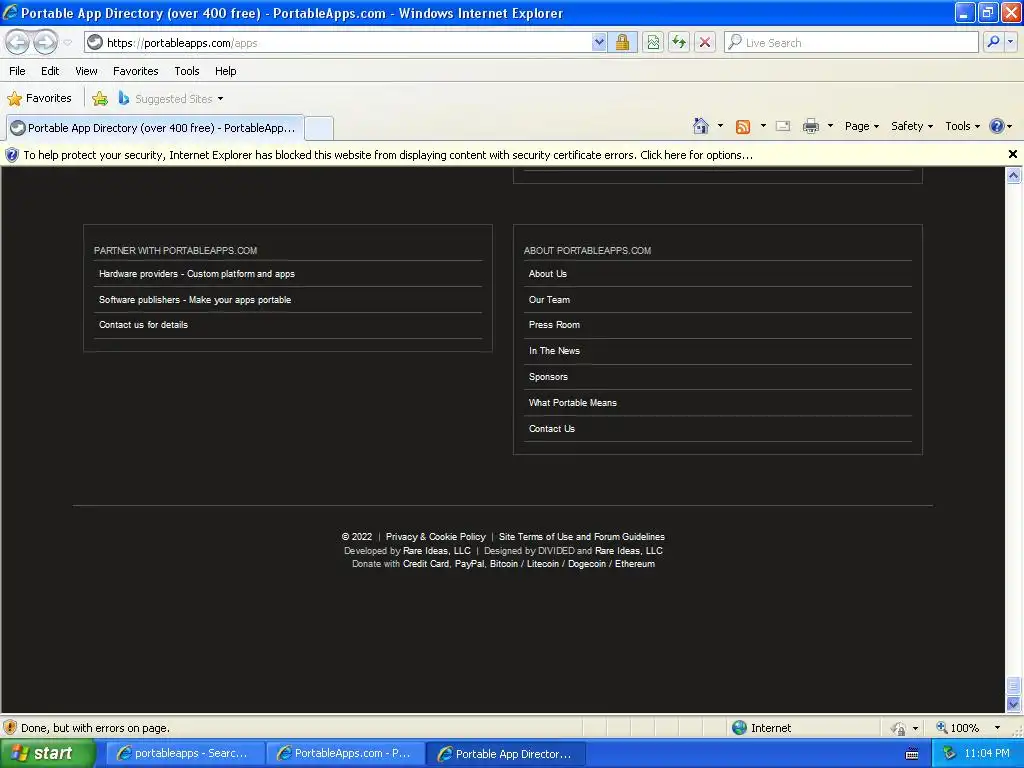Expand the address bar history dropdown
Viewport: 1024px width, 768px height.
coord(599,42)
